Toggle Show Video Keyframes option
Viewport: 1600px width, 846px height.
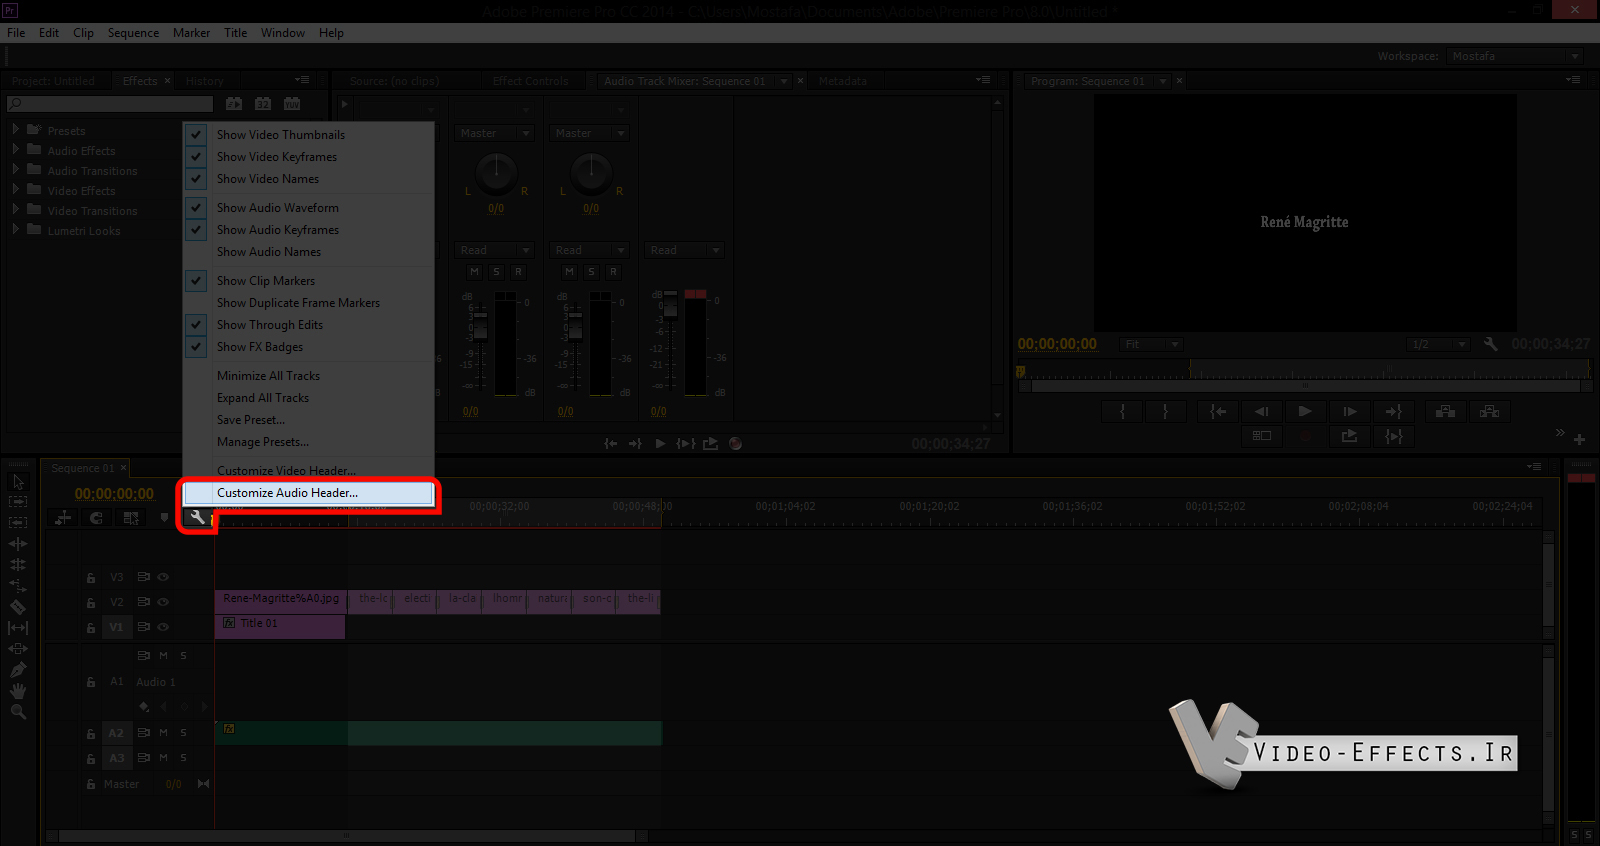[x=309, y=157]
